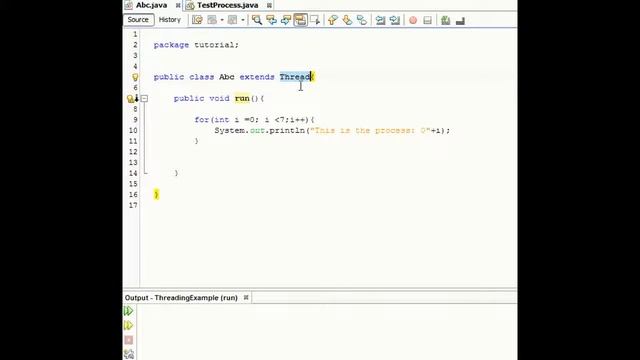640x360 pixels.
Task: Click the string "This is the process: 0"
Action: pyautogui.click(x=370, y=131)
